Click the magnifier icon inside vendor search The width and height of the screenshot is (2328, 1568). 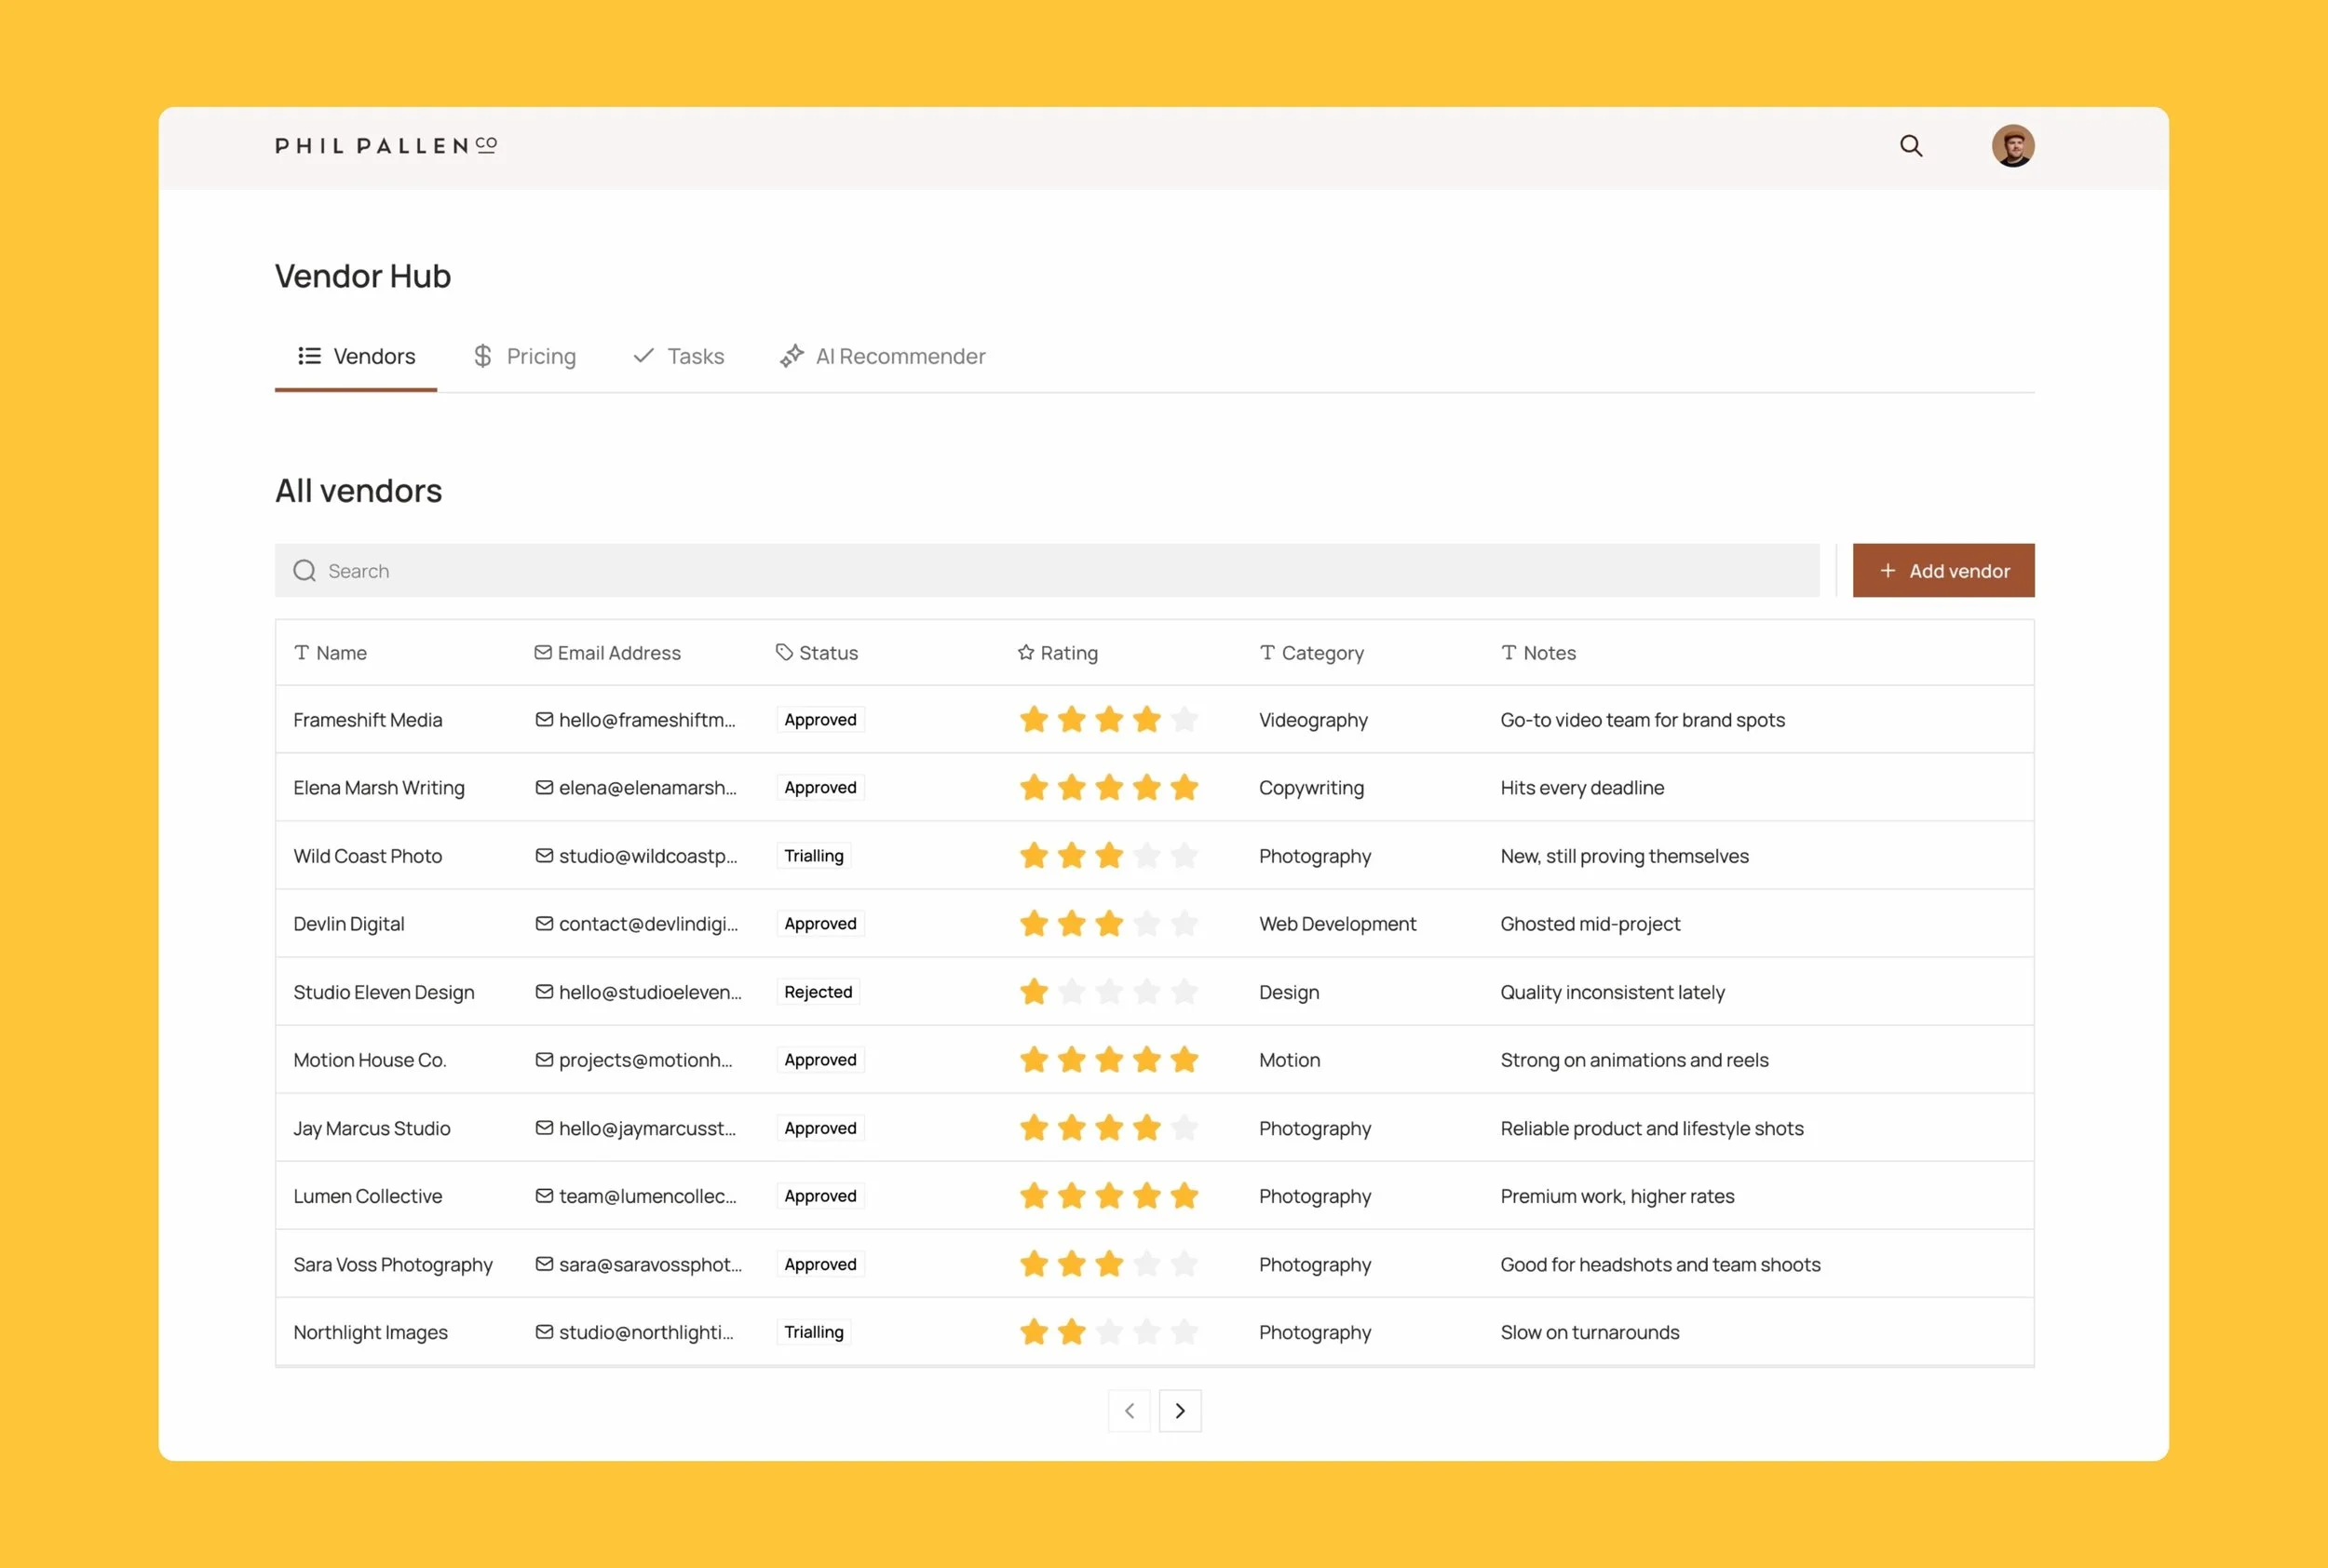click(x=304, y=571)
